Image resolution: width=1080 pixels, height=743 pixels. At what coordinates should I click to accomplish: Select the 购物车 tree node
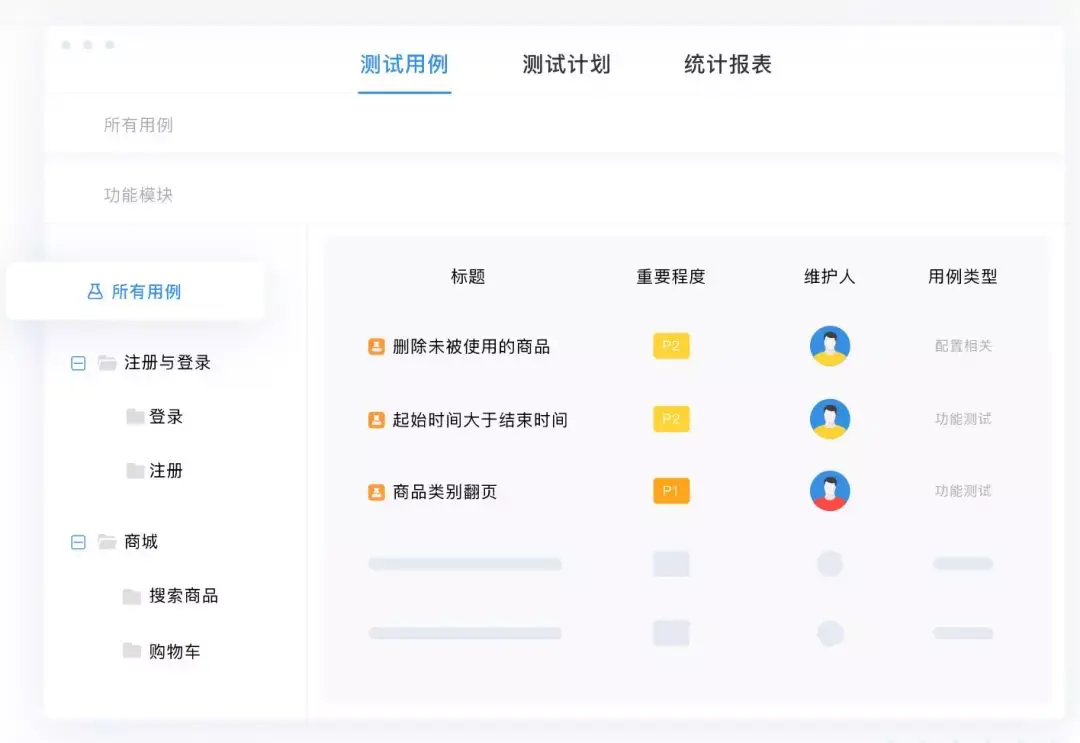tap(175, 651)
